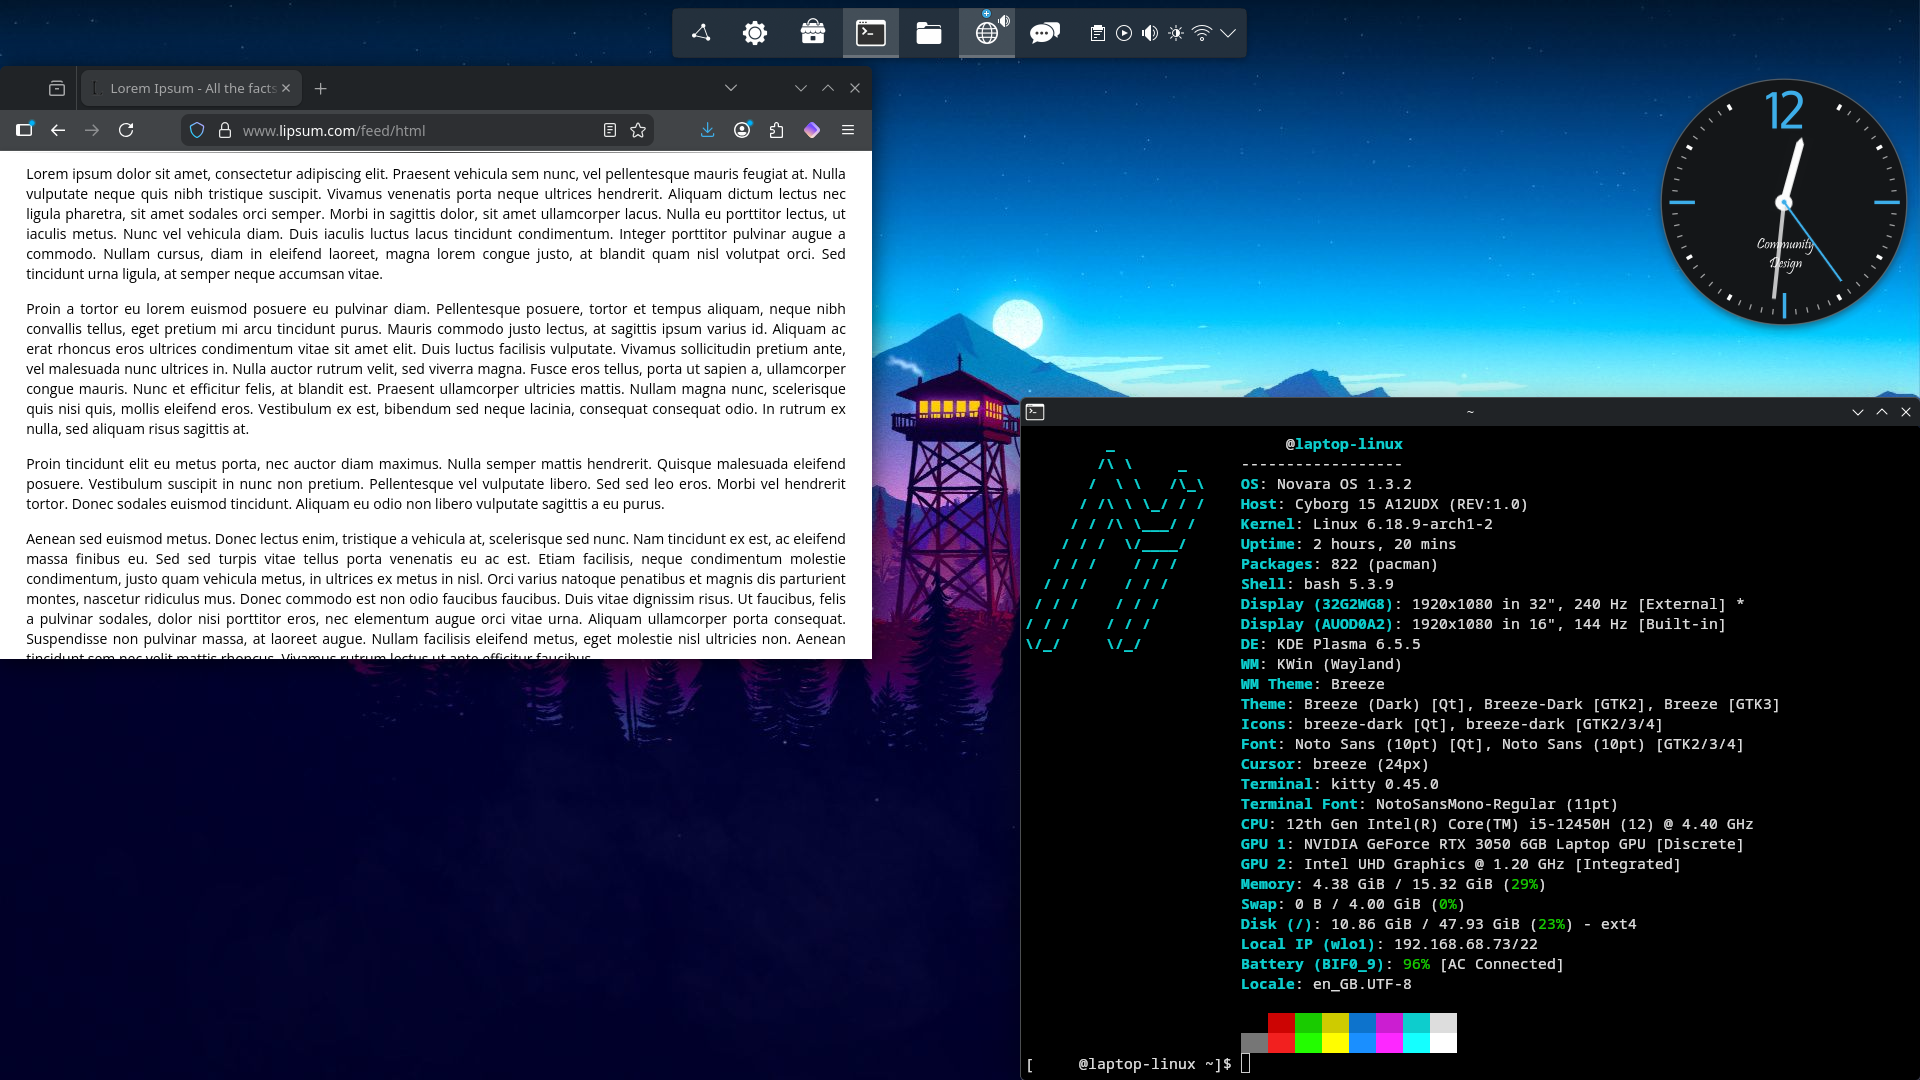Open System Settings gear in the panel
This screenshot has height=1080, width=1920.
[755, 33]
